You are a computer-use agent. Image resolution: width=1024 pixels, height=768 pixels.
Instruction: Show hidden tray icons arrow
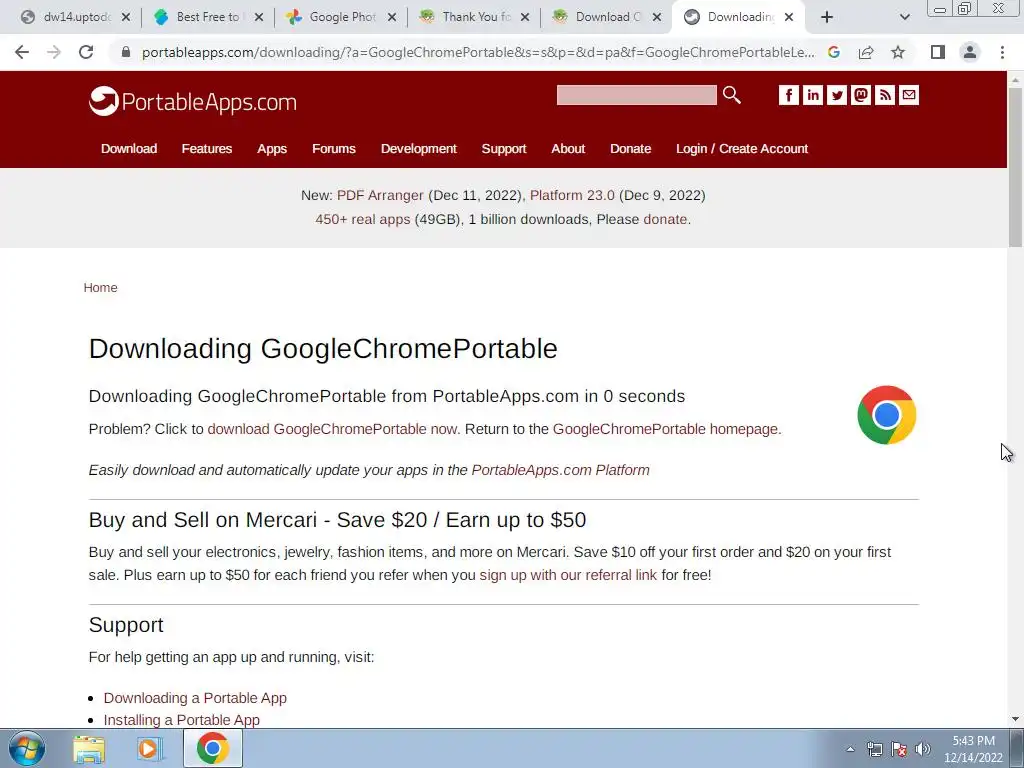pyautogui.click(x=850, y=749)
